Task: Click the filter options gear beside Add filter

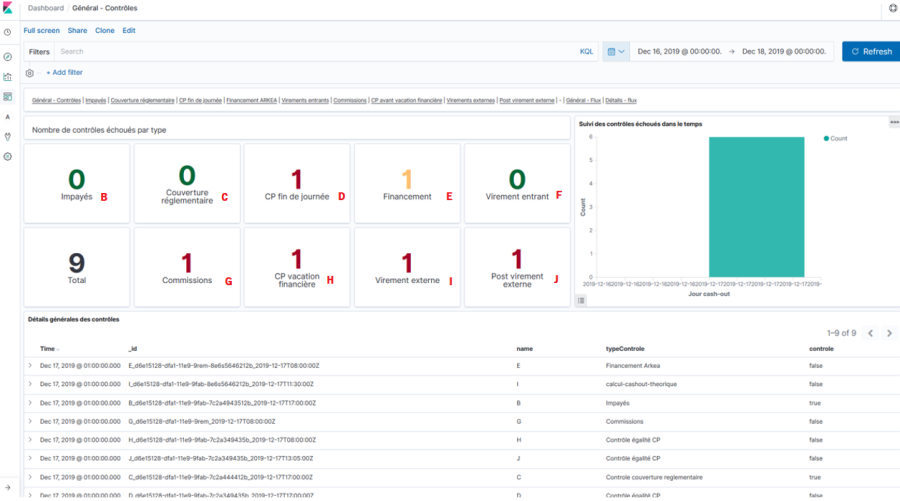Action: [x=30, y=73]
